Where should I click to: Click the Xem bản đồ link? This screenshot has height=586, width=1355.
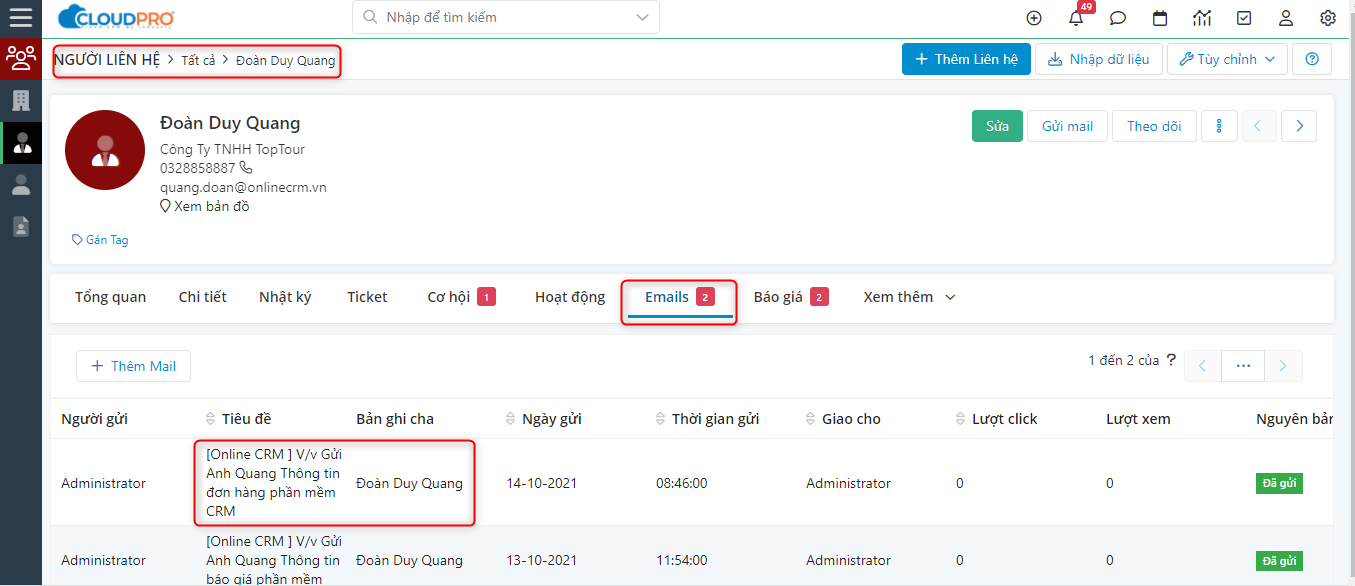(211, 206)
